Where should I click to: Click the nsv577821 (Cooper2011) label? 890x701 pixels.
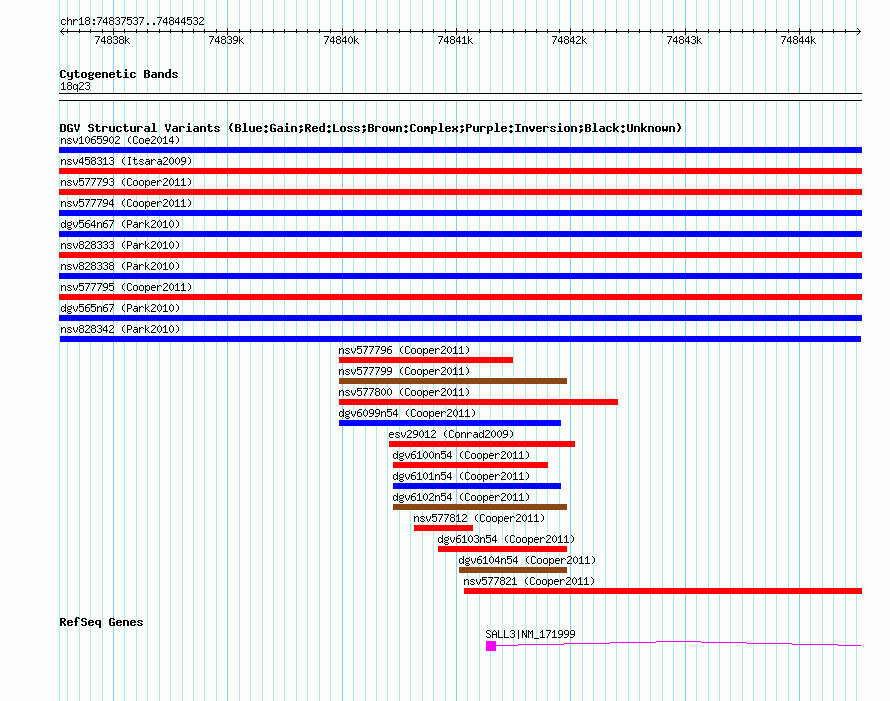[x=529, y=581]
